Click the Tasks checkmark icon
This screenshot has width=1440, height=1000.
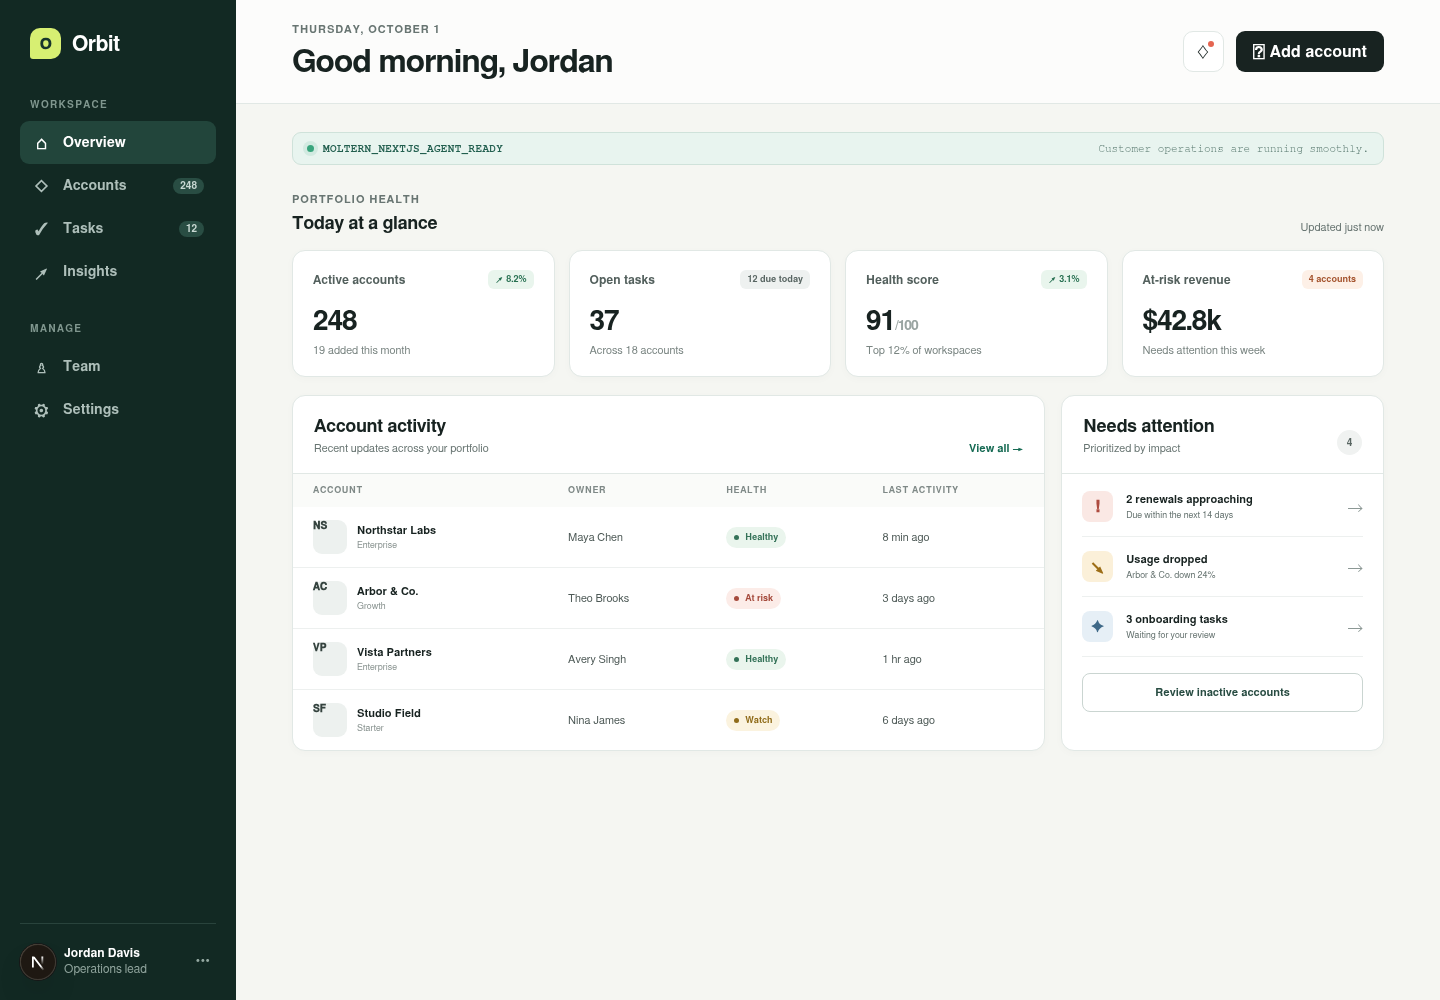pyautogui.click(x=41, y=229)
